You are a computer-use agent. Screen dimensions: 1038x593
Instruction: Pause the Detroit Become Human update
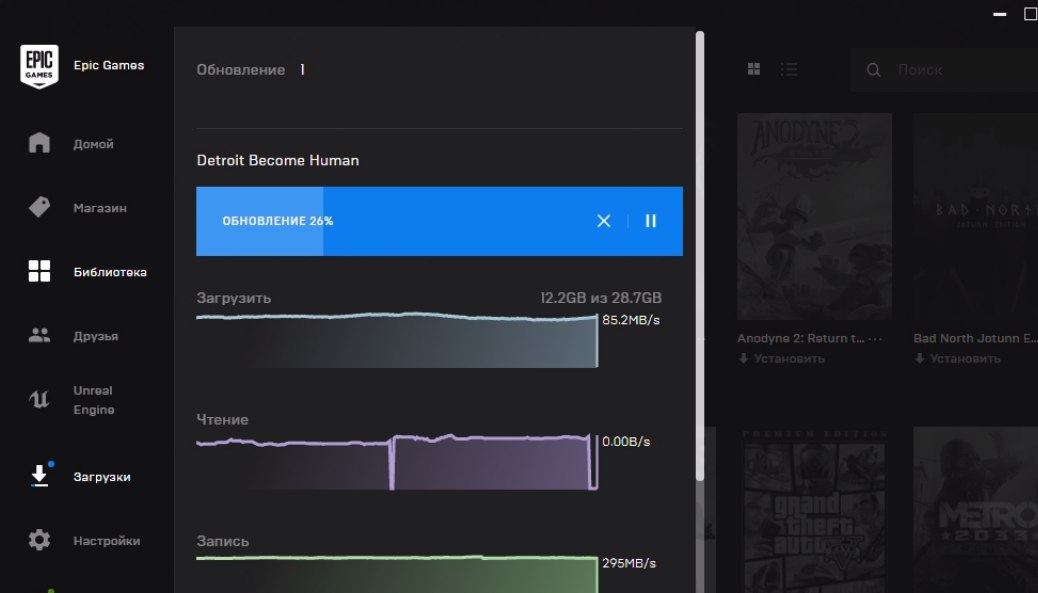coord(651,221)
